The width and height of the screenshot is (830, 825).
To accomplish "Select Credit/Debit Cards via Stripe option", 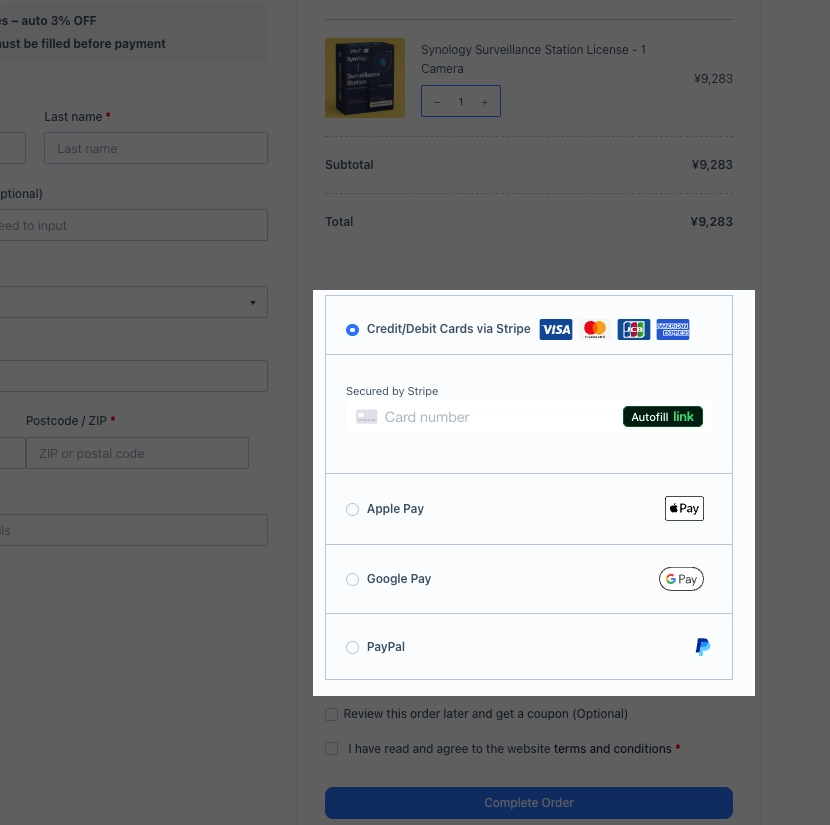I will pyautogui.click(x=352, y=329).
